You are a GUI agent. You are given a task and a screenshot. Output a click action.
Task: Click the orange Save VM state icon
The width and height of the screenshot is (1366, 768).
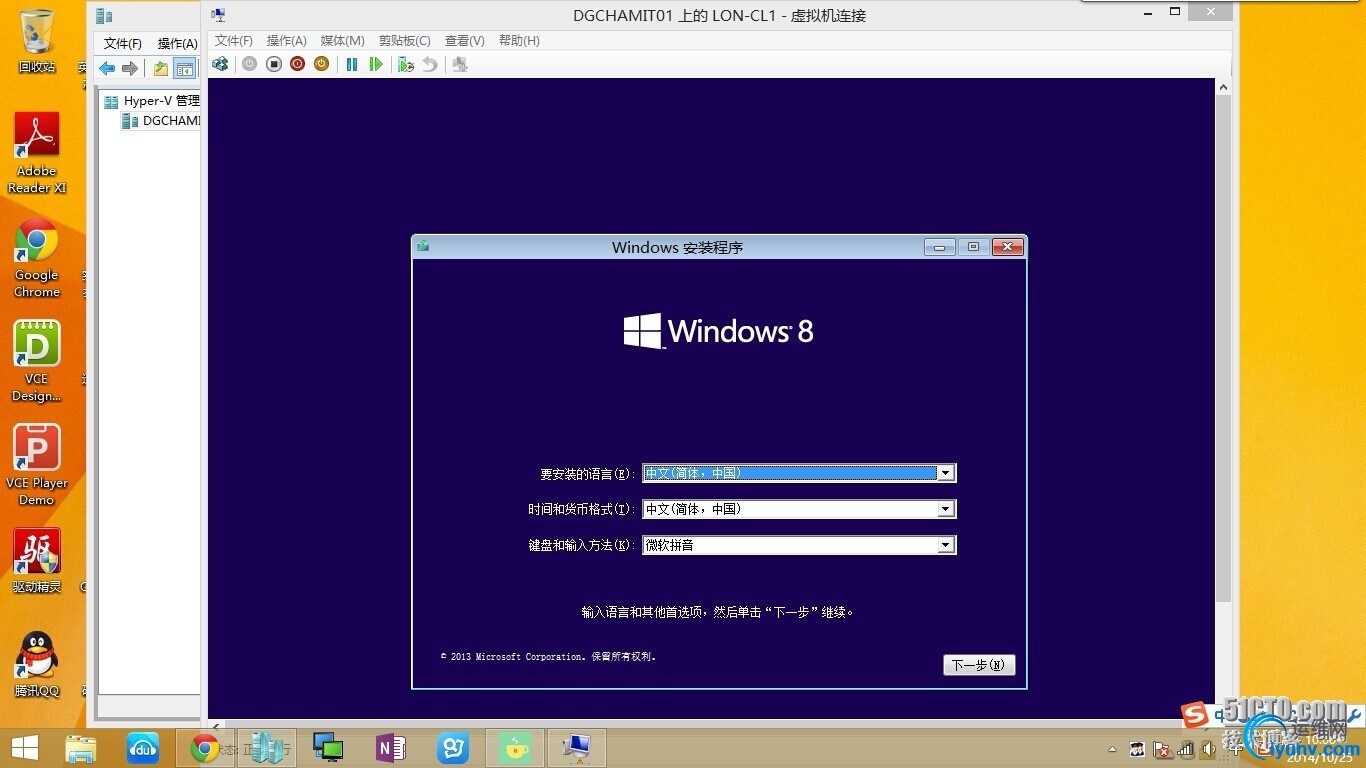[321, 64]
